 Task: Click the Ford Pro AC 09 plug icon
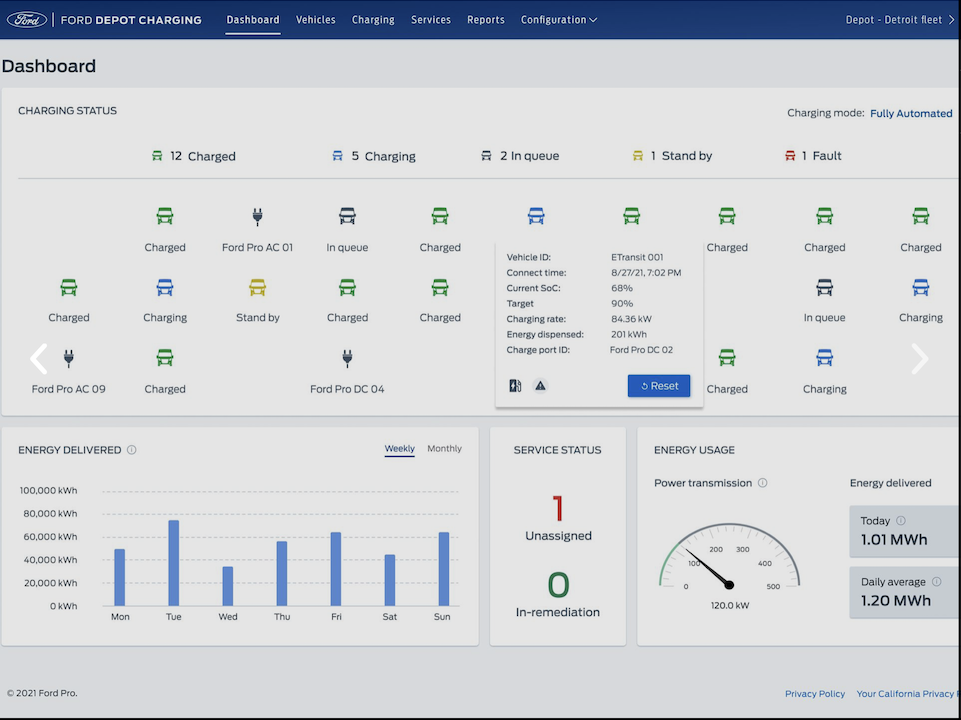coord(68,358)
